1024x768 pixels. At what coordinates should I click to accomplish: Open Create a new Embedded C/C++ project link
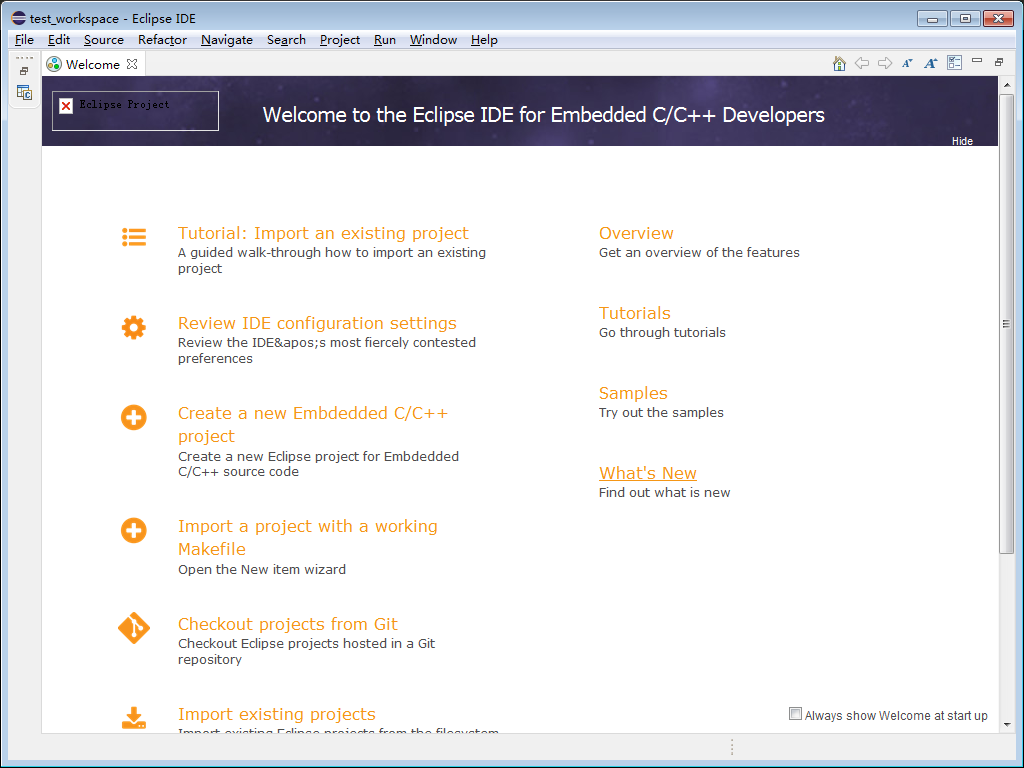point(313,424)
